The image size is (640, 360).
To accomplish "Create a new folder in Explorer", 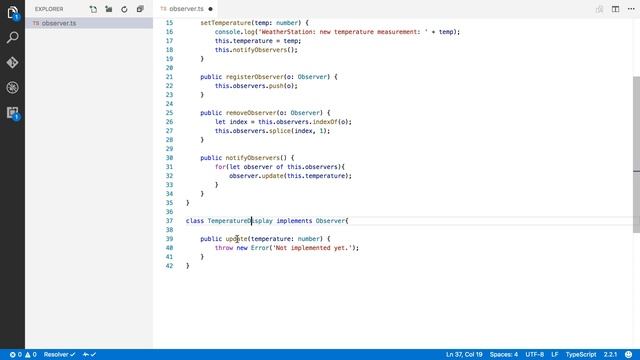I will (x=109, y=9).
